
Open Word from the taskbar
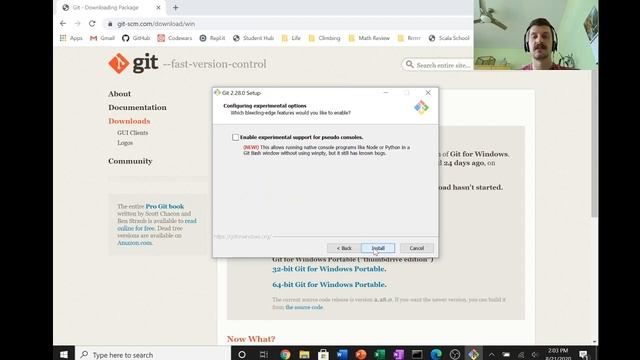[342, 355]
